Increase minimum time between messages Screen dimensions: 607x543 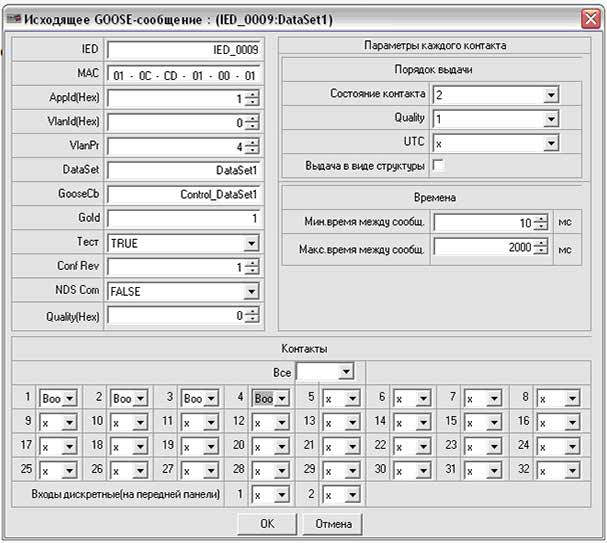pyautogui.click(x=541, y=218)
